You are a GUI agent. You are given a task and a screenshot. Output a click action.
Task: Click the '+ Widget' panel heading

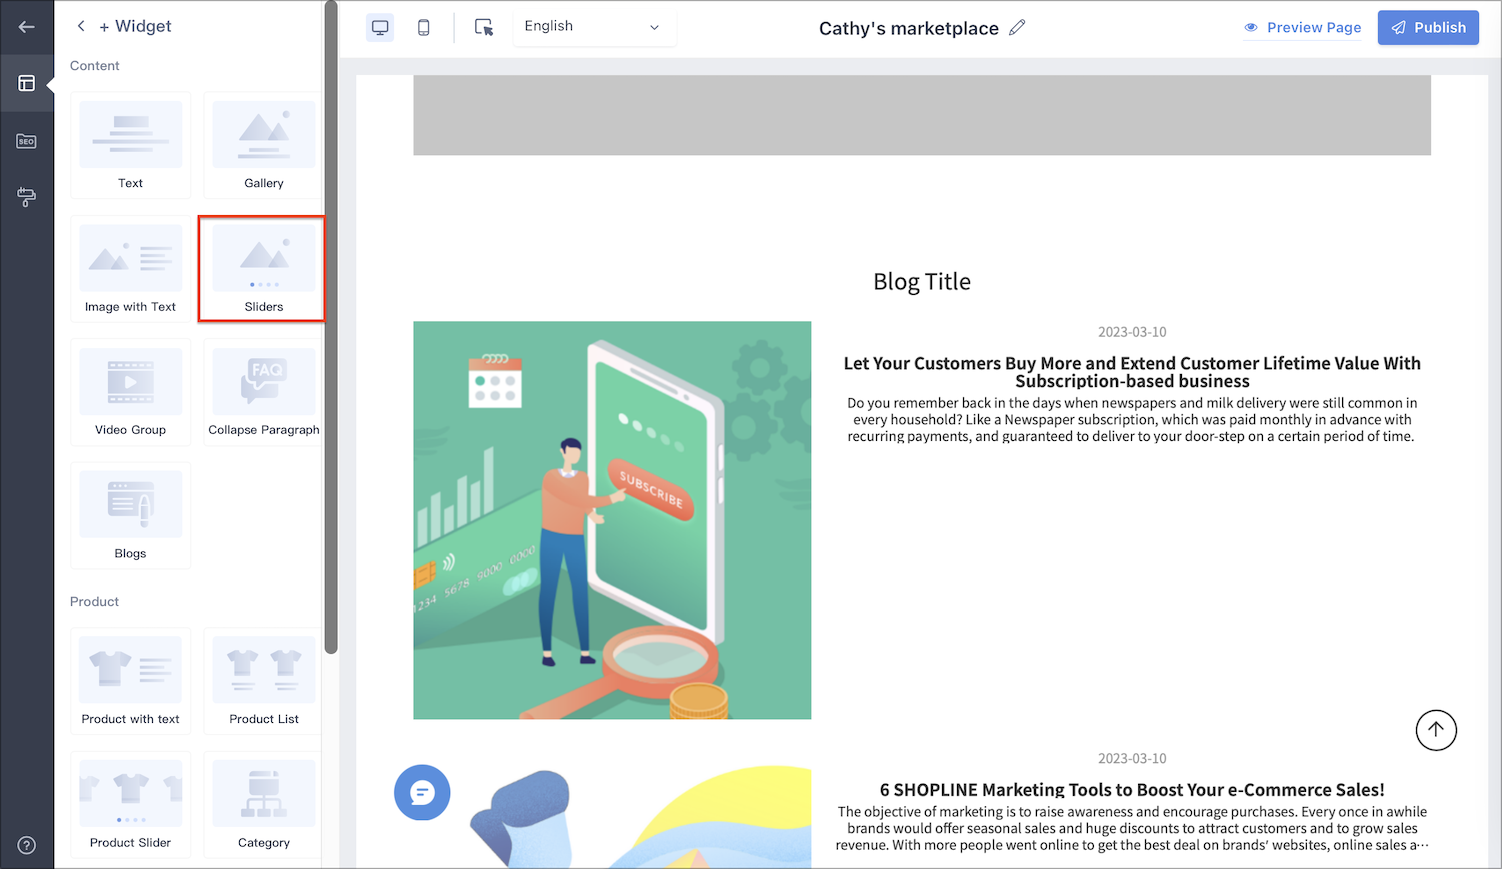click(x=135, y=27)
